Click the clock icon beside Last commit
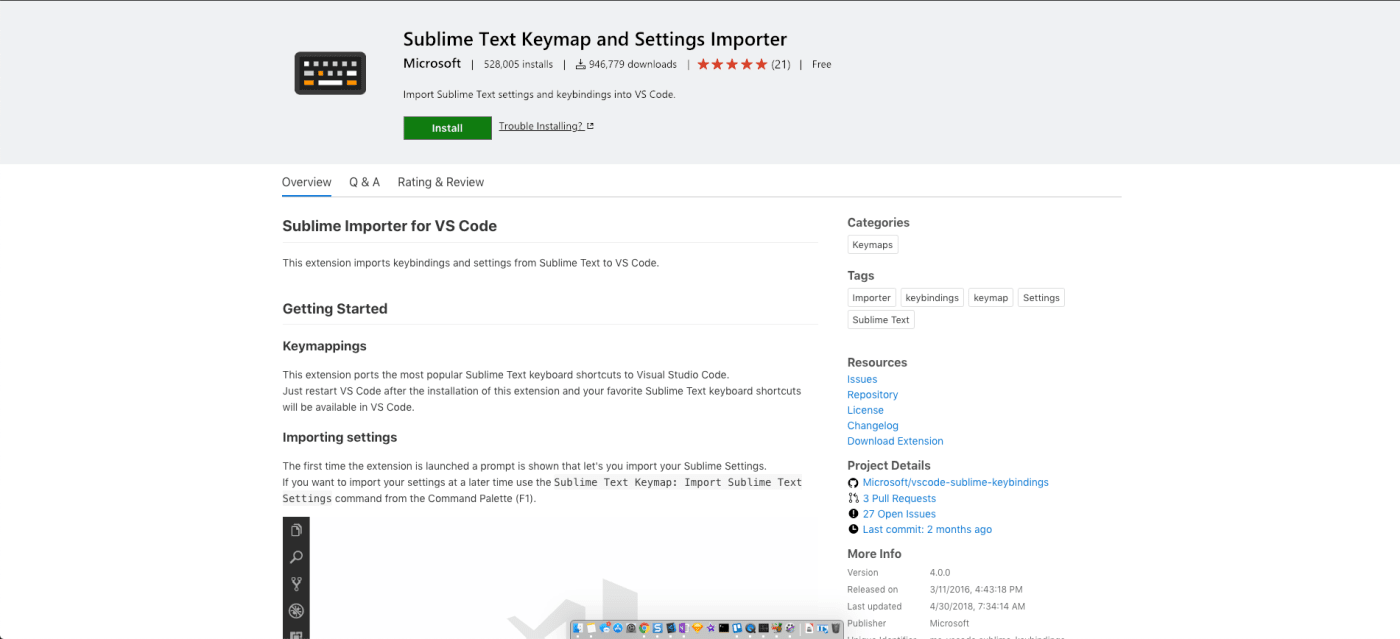This screenshot has width=1400, height=639. coord(853,529)
